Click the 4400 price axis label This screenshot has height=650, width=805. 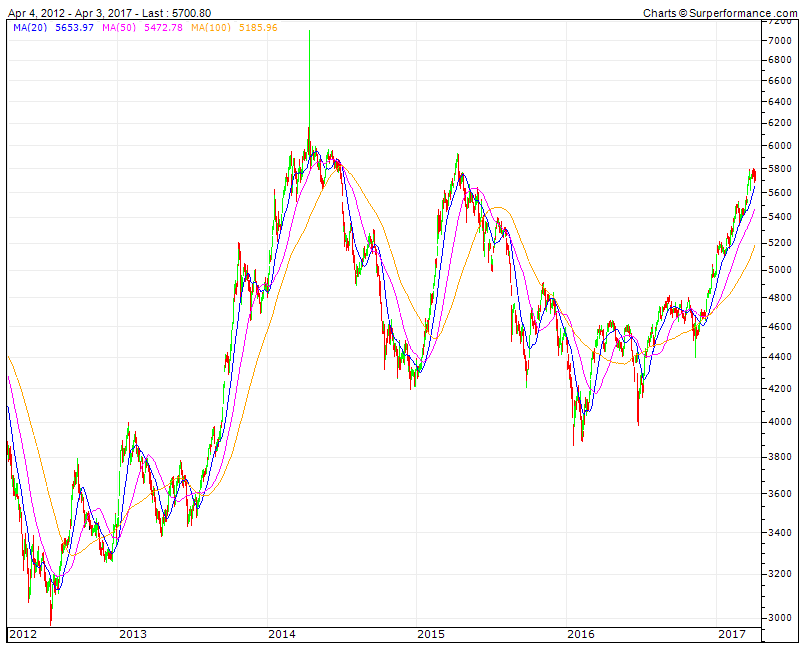click(780, 356)
